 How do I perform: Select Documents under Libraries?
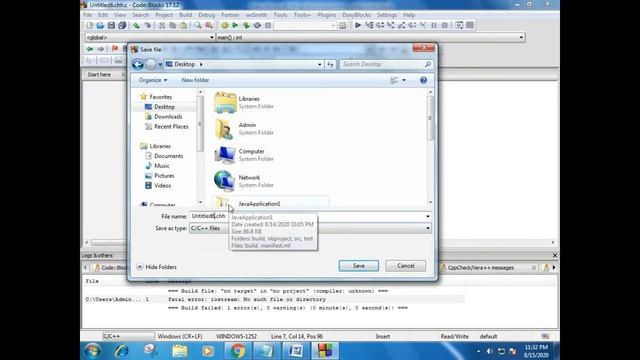[168, 156]
